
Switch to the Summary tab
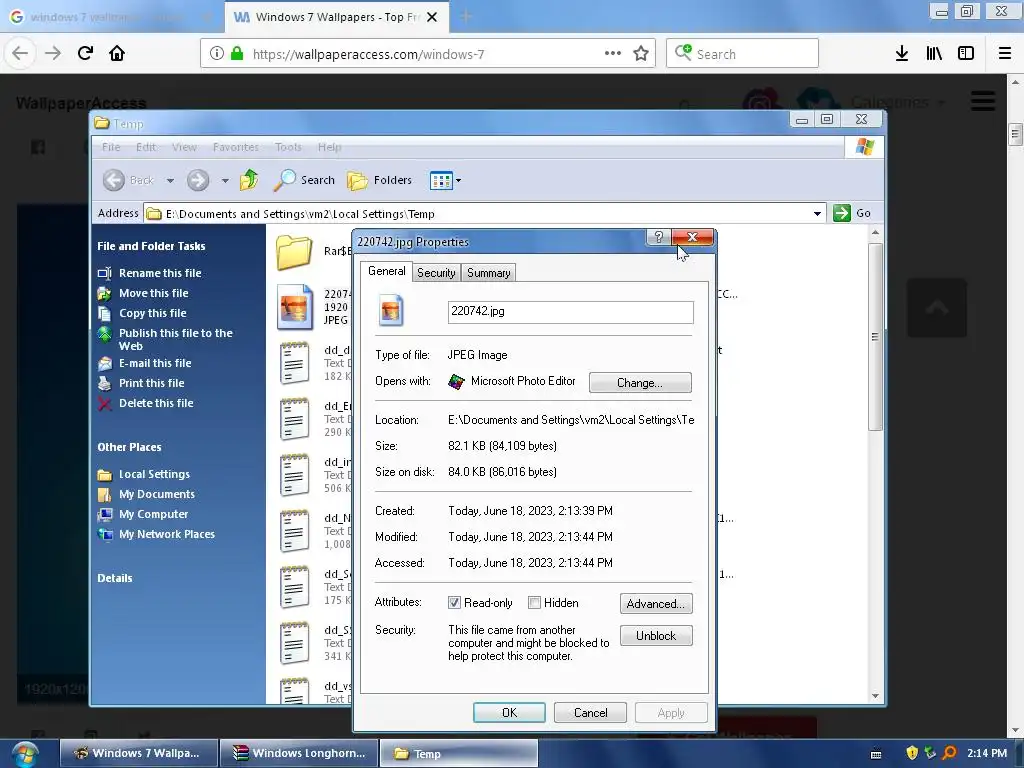click(488, 273)
